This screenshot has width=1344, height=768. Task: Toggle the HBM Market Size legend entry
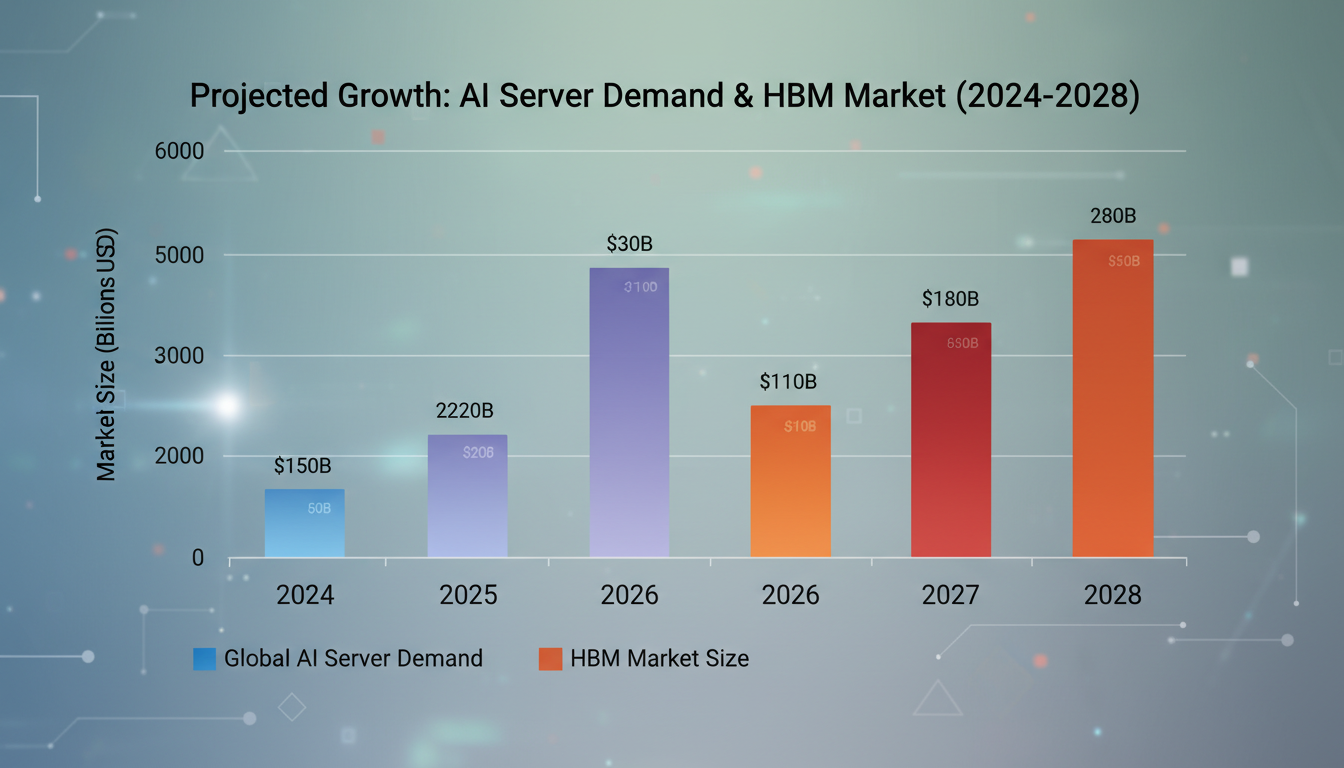click(660, 658)
